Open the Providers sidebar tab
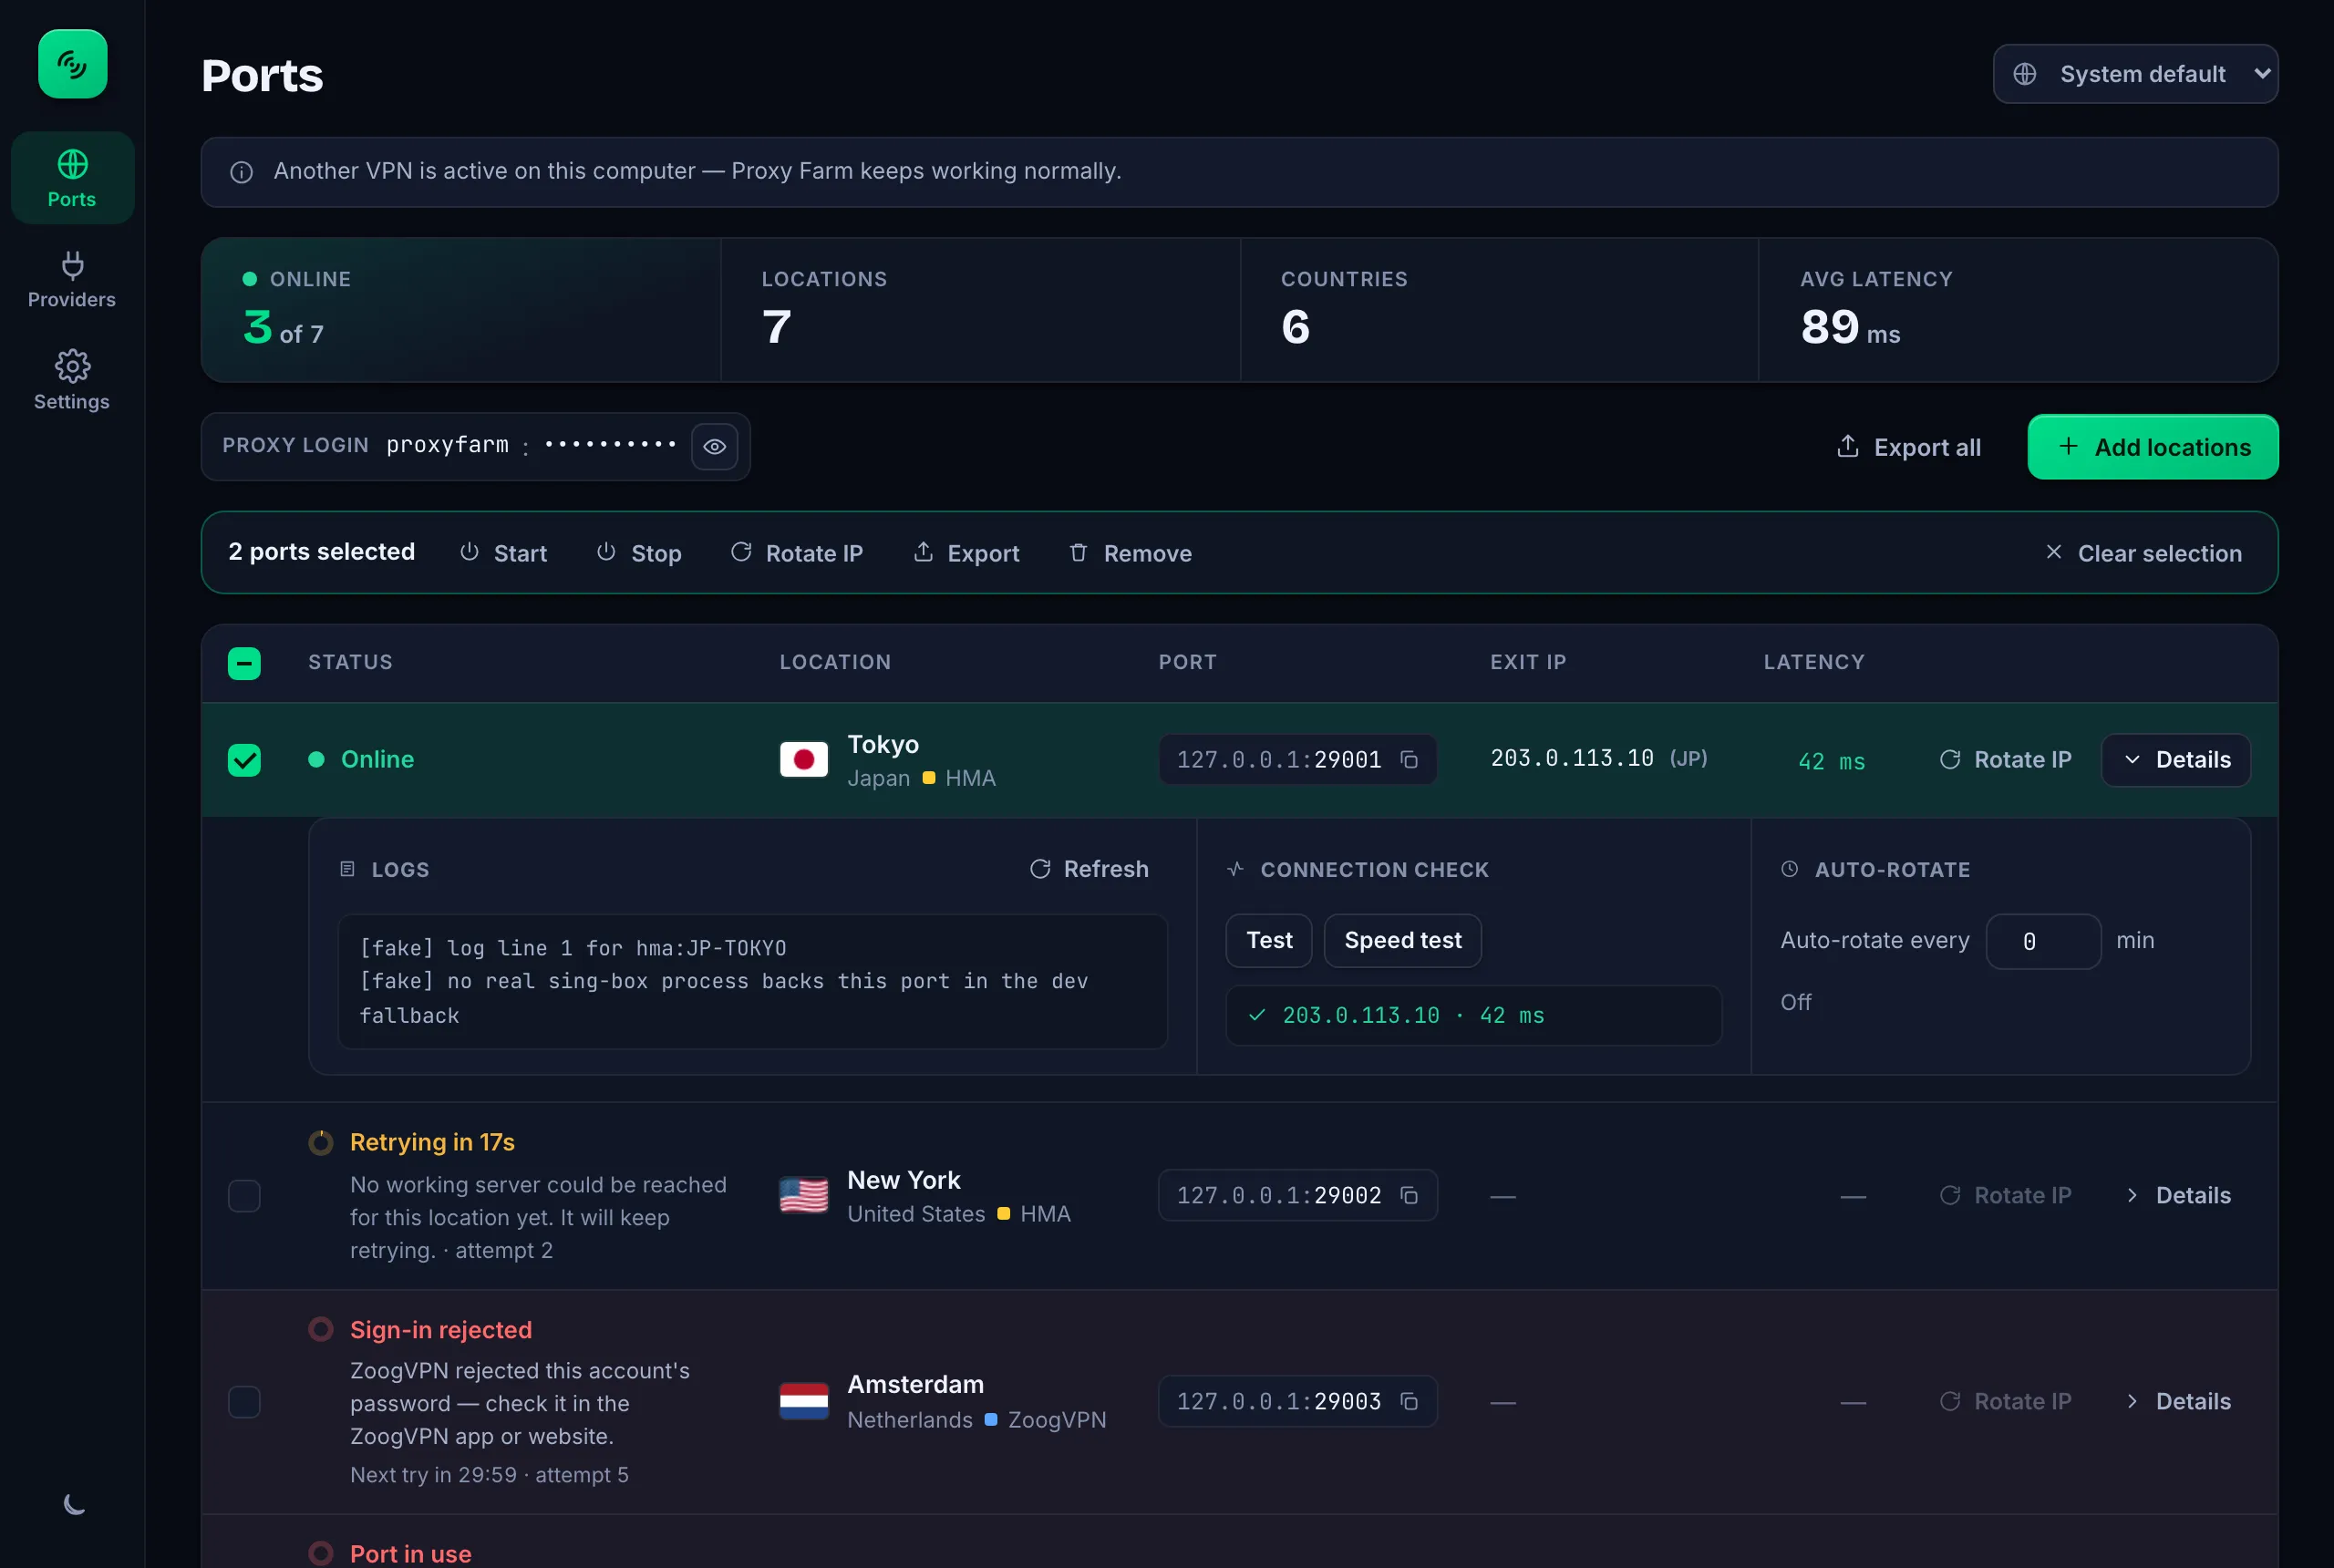Viewport: 2334px width, 1568px height. [72, 279]
